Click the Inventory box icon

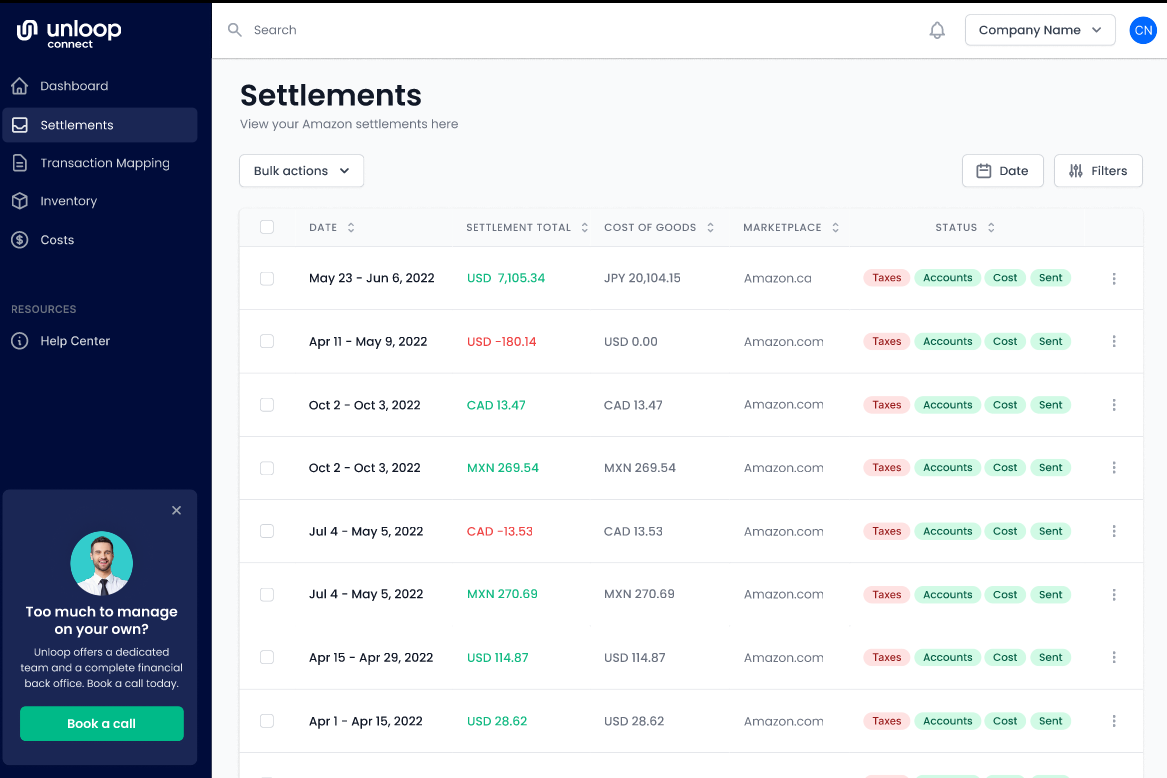[20, 200]
